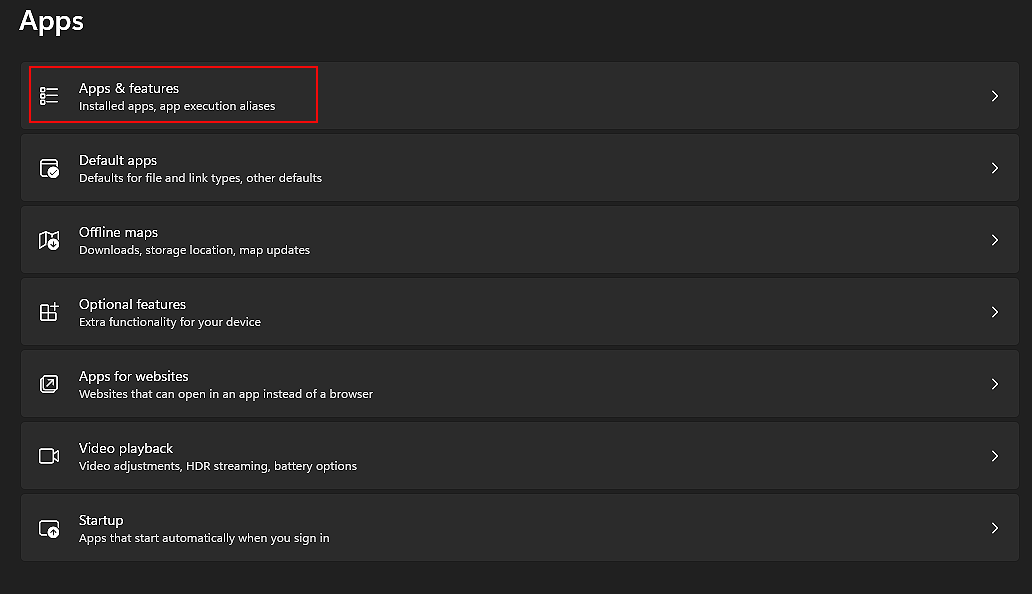Expand the Video playback chevron

point(994,455)
